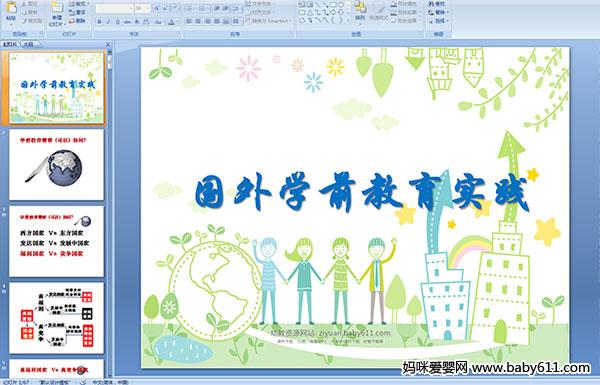600x385 pixels.
Task: Switch to the Outline tab in the slide pane
Action: point(29,44)
